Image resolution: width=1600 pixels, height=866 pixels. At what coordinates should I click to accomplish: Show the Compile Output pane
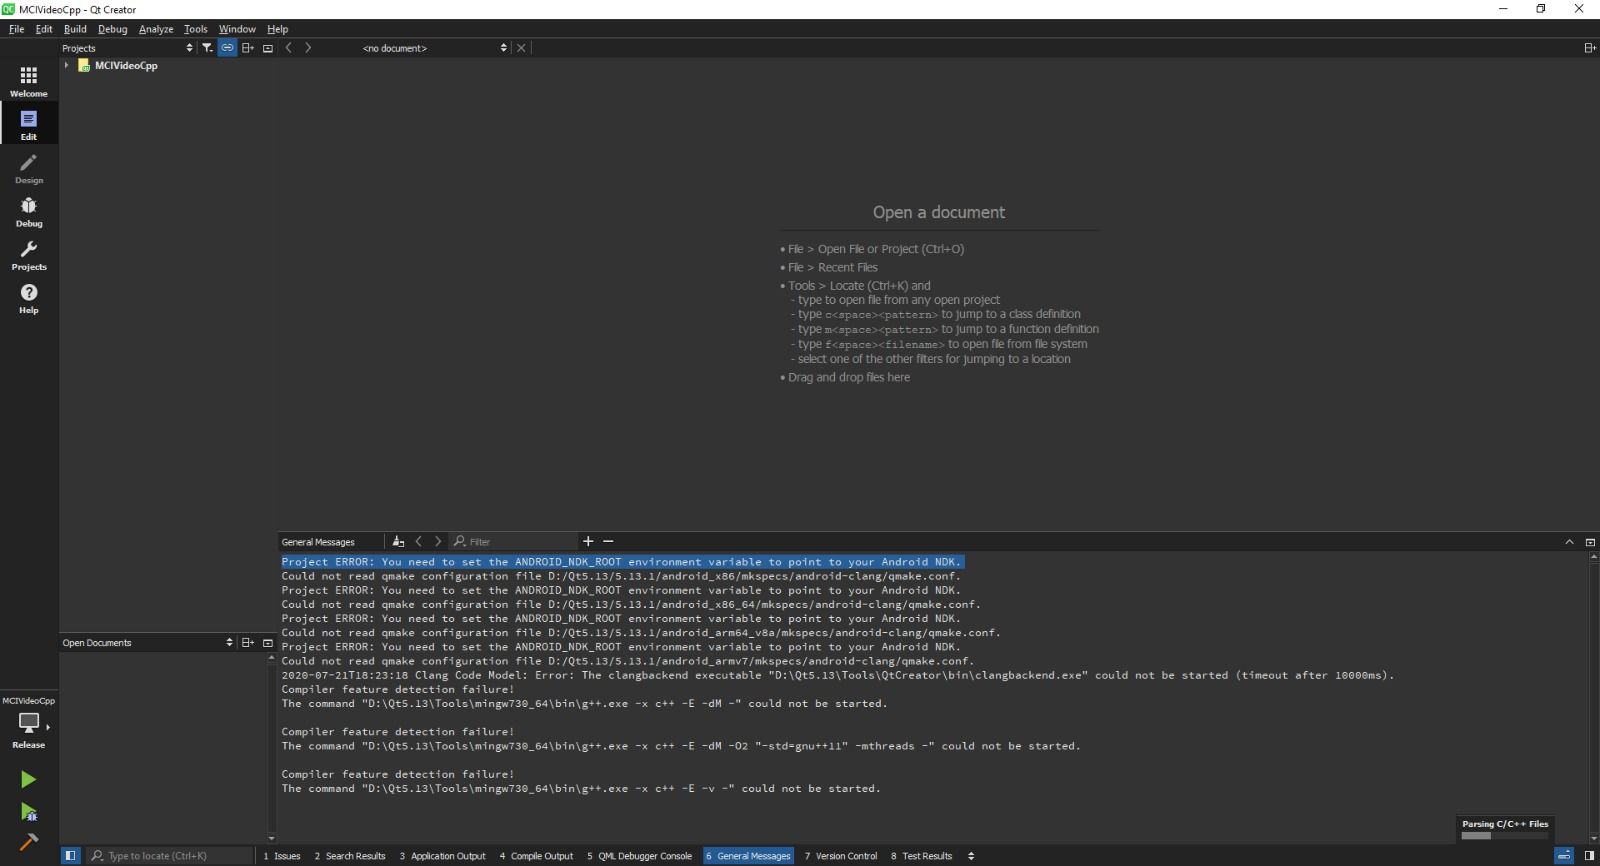(x=537, y=856)
